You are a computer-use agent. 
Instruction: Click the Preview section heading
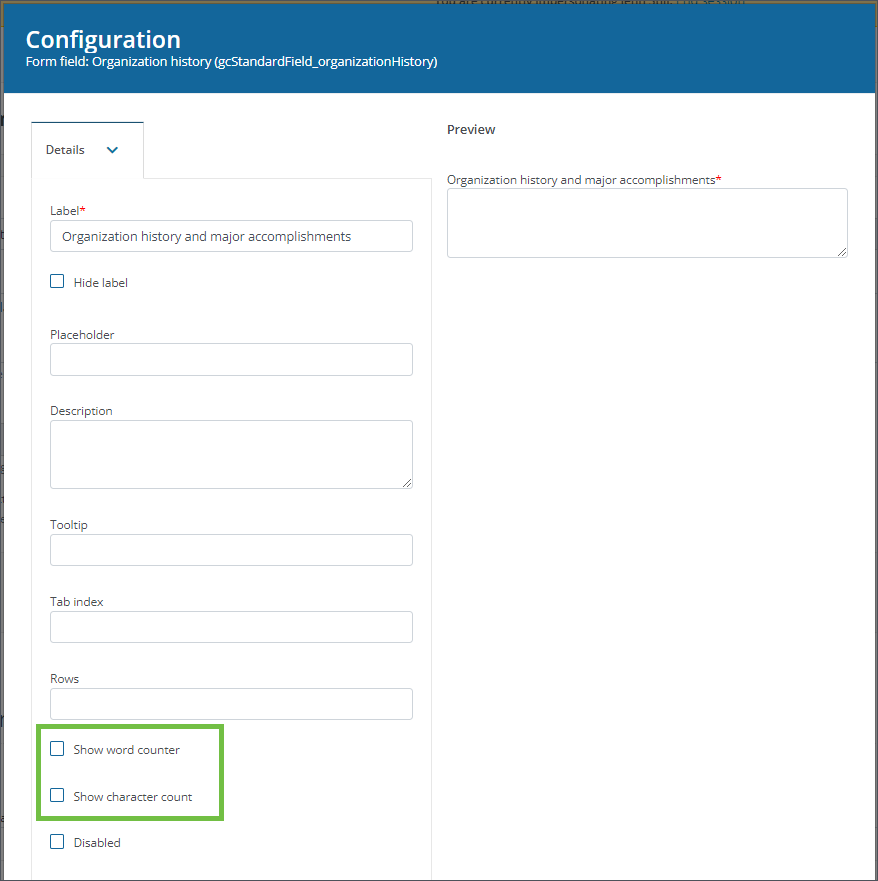coord(471,130)
